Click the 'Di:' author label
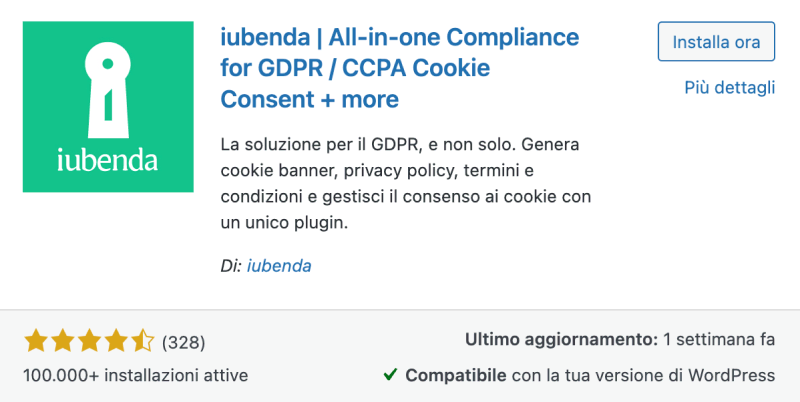This screenshot has width=800, height=402. (x=230, y=266)
